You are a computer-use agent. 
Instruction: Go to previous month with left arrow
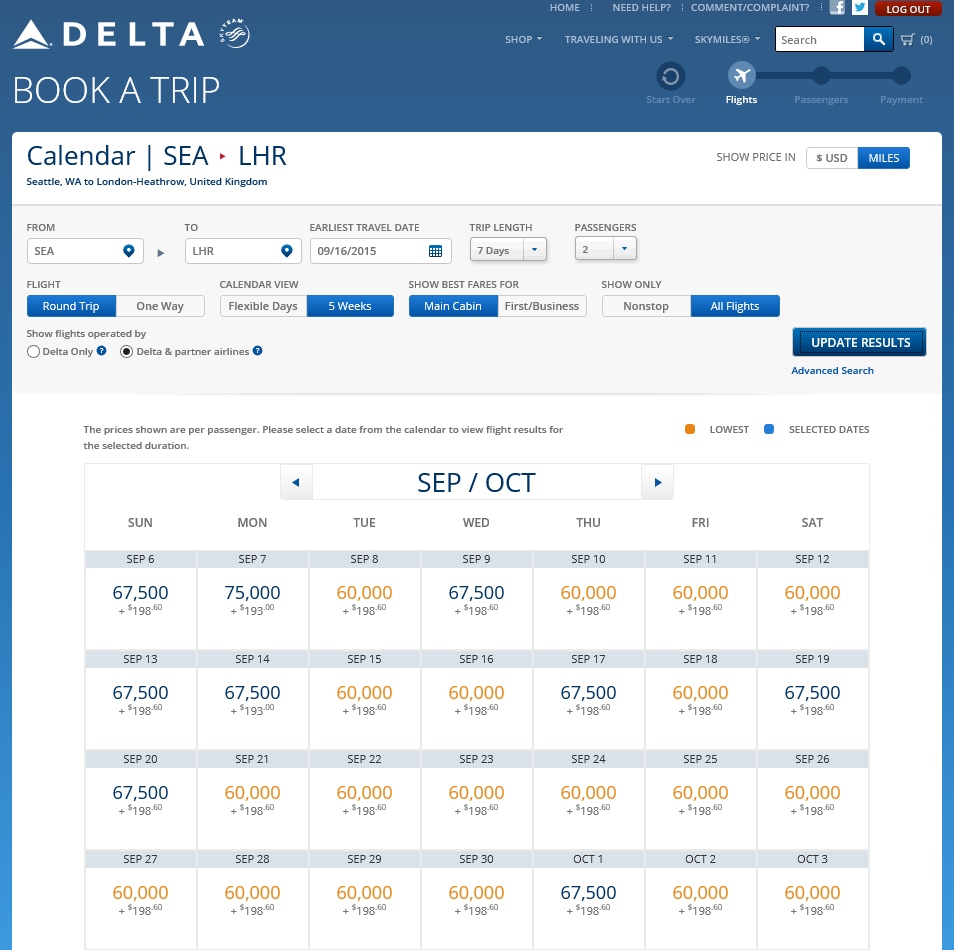(x=296, y=483)
